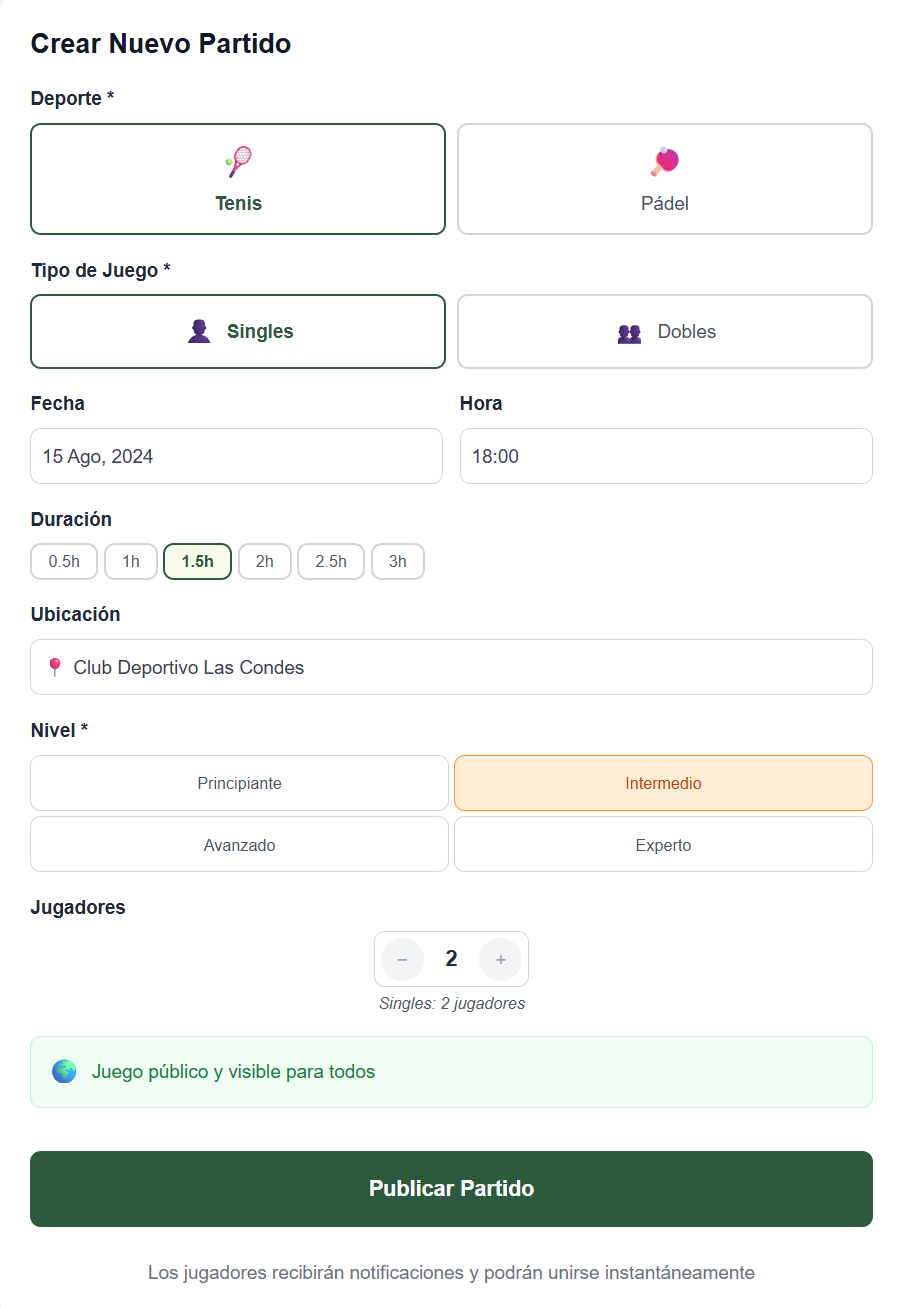The width and height of the screenshot is (897, 1308).
Task: Click the paddle icon for Pádel
Action: (664, 160)
